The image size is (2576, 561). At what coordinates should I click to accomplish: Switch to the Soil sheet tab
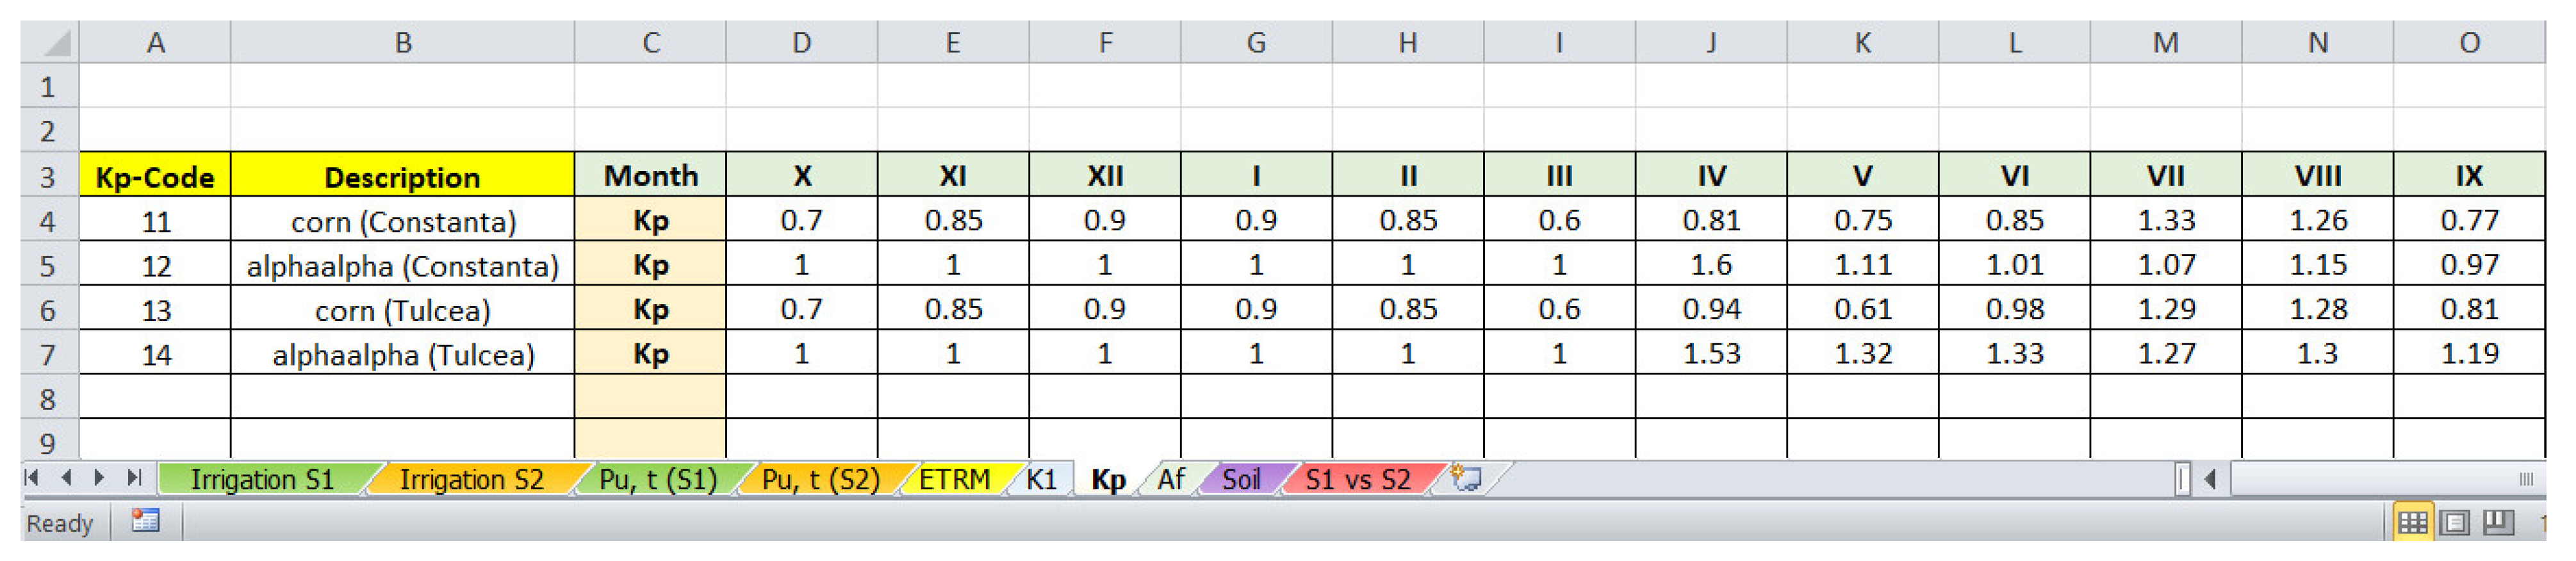[x=1241, y=480]
